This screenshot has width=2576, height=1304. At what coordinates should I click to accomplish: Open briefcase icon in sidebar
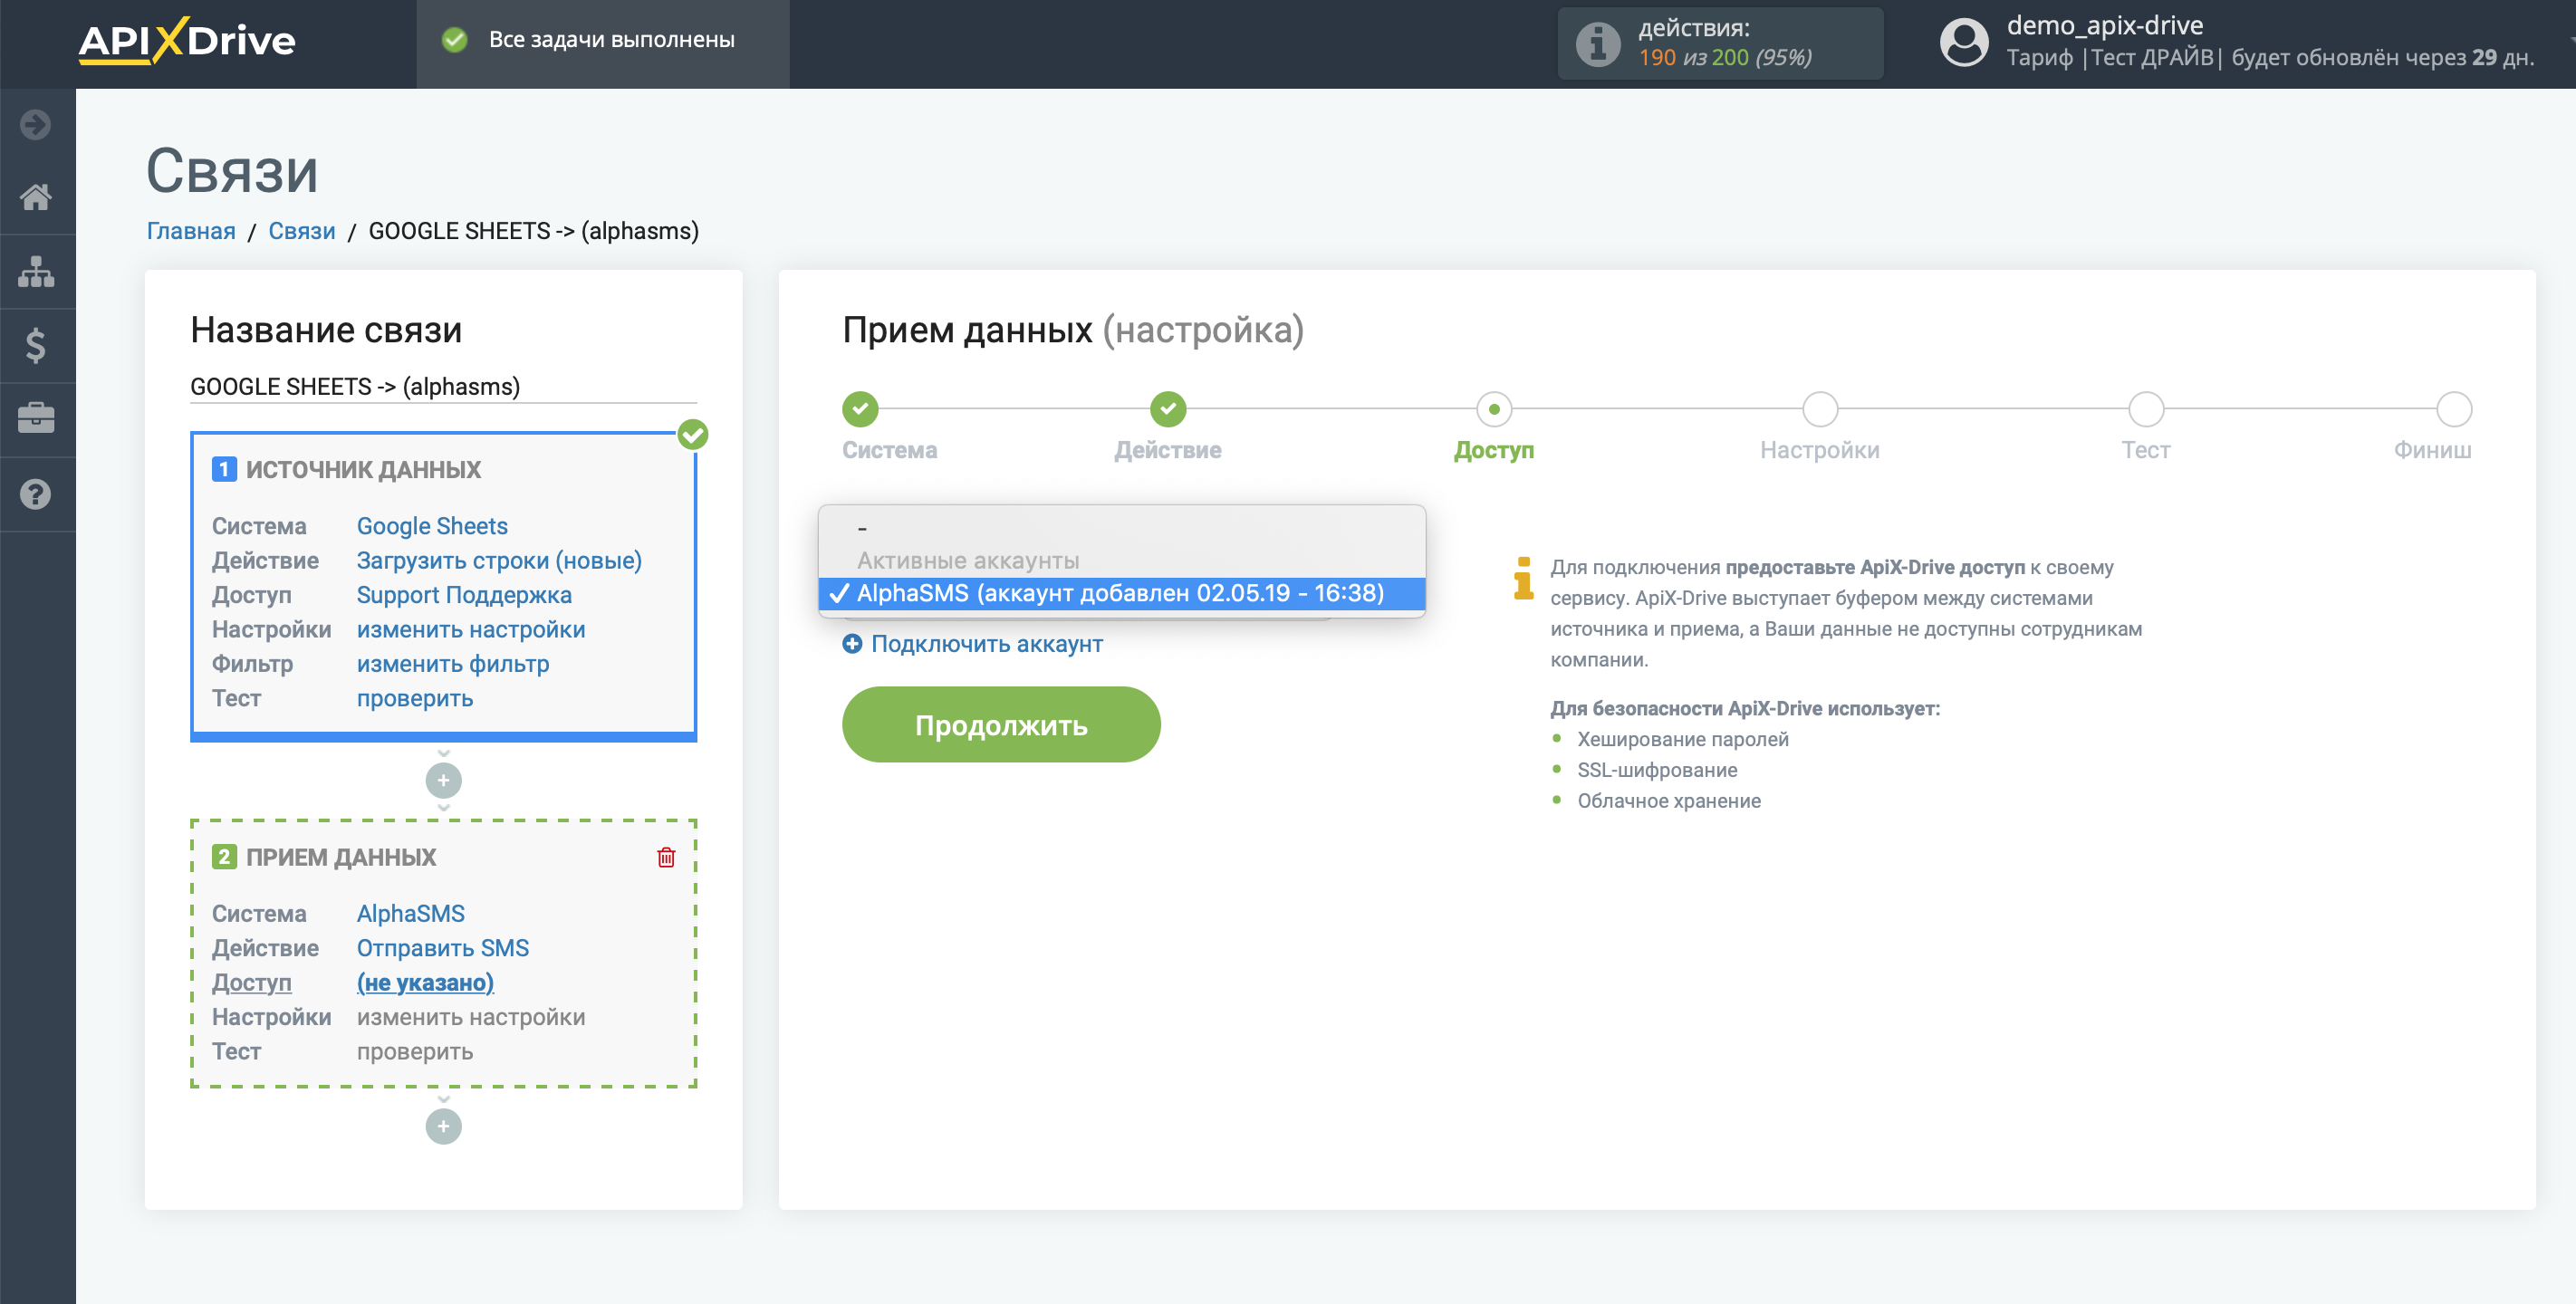pos(36,418)
